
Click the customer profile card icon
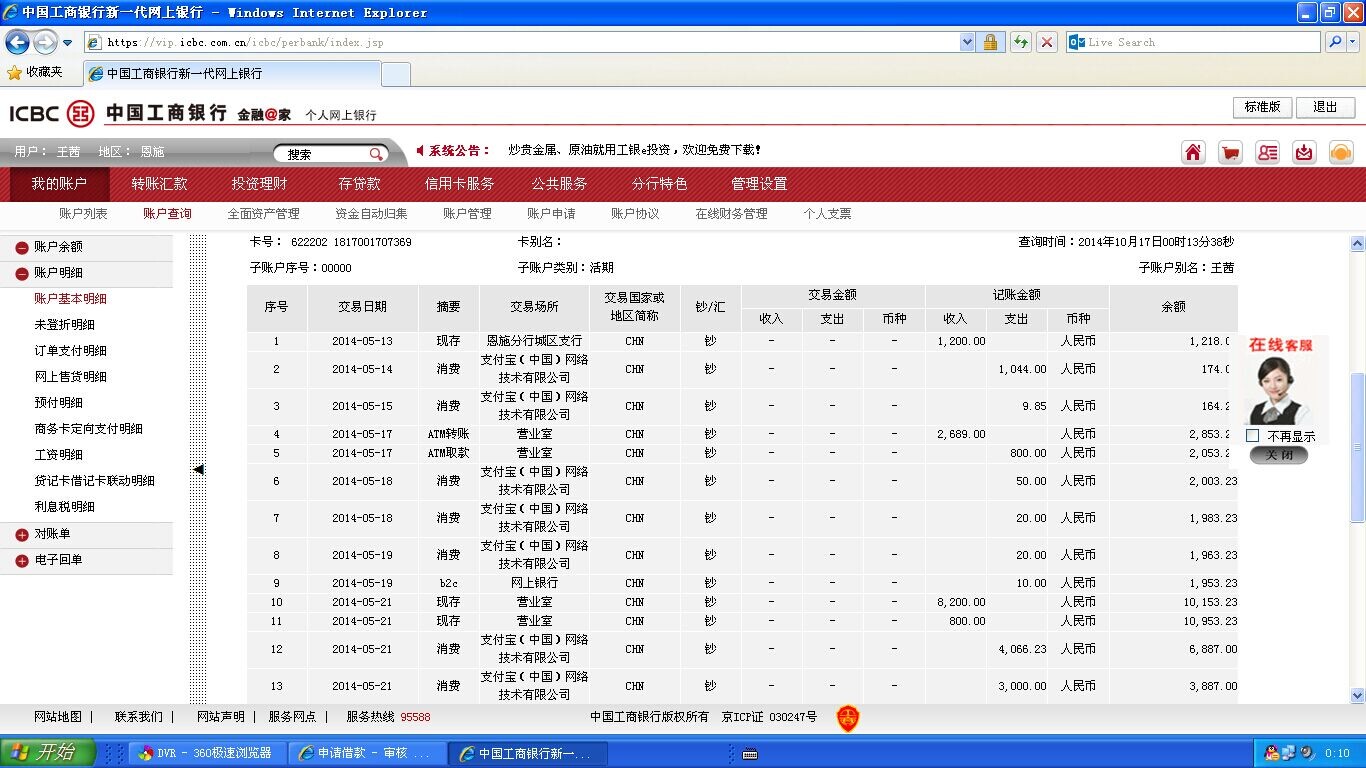click(x=1267, y=152)
